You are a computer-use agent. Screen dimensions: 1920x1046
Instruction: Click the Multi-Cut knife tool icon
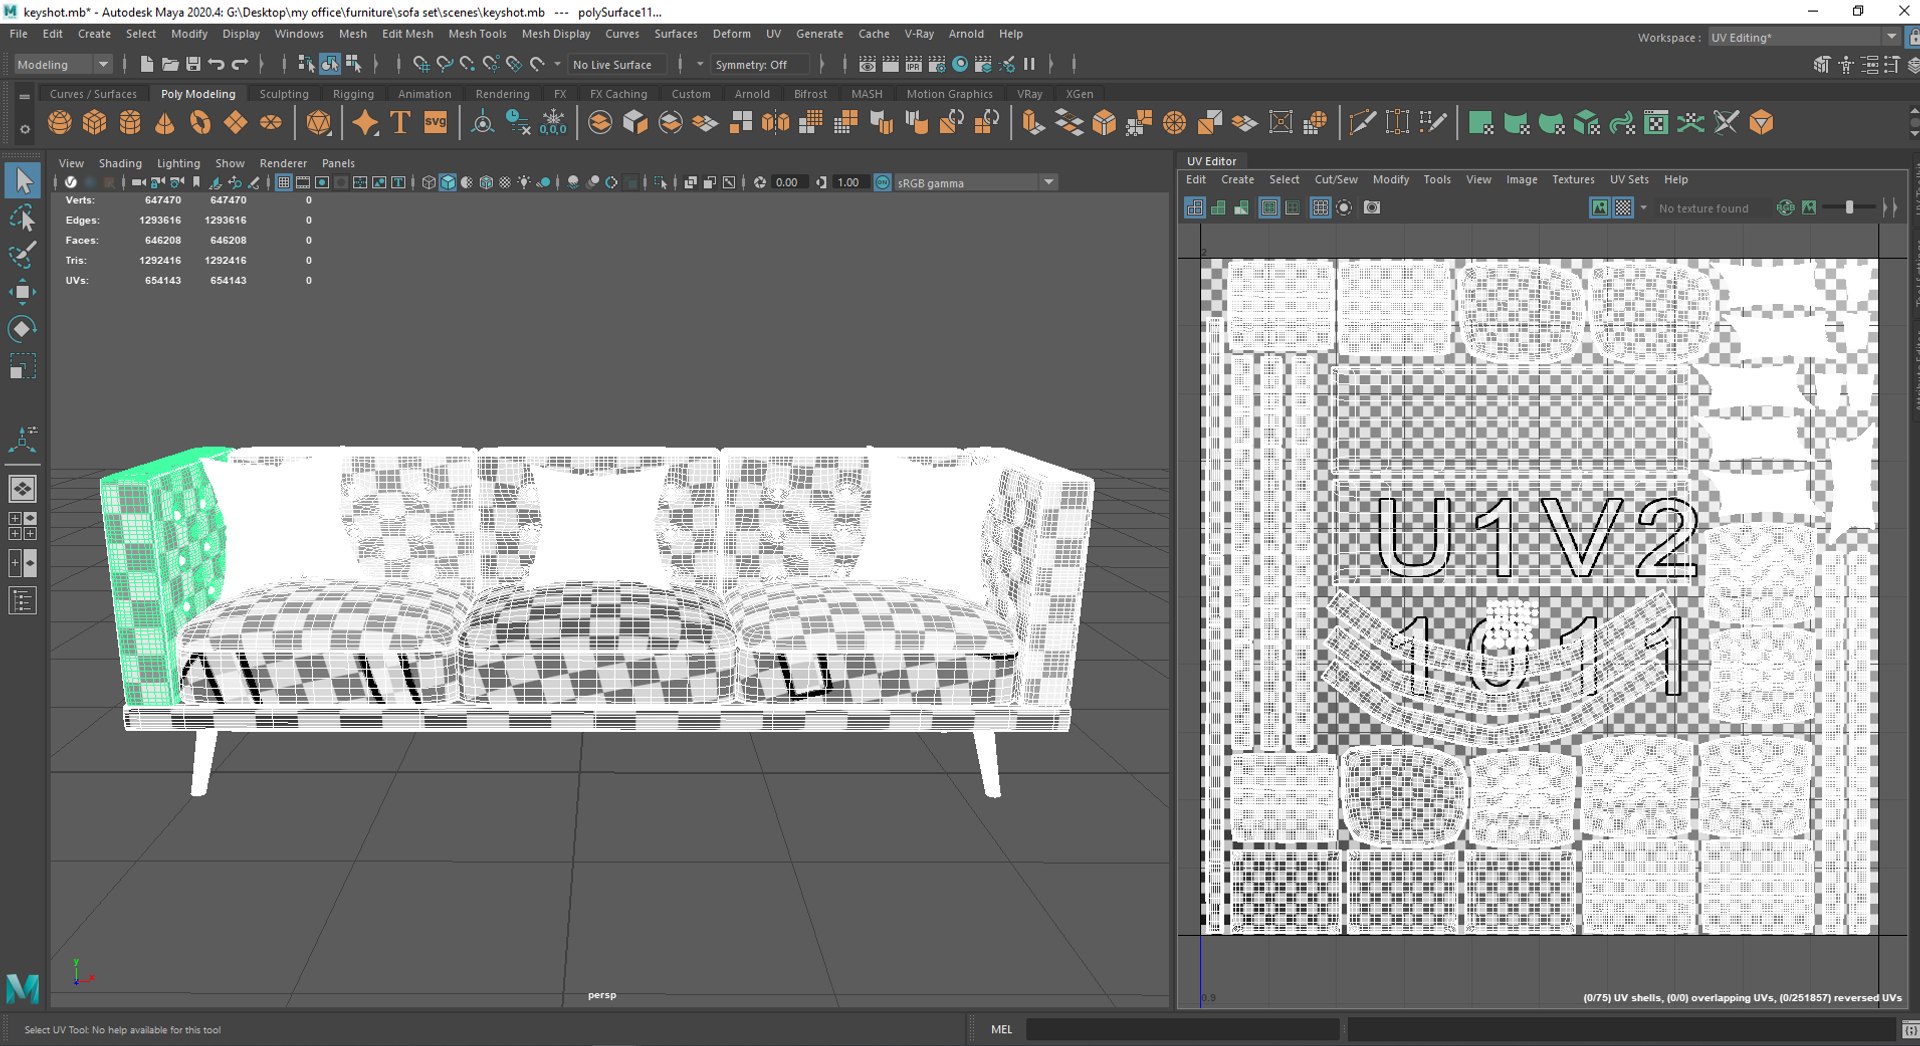(1362, 123)
